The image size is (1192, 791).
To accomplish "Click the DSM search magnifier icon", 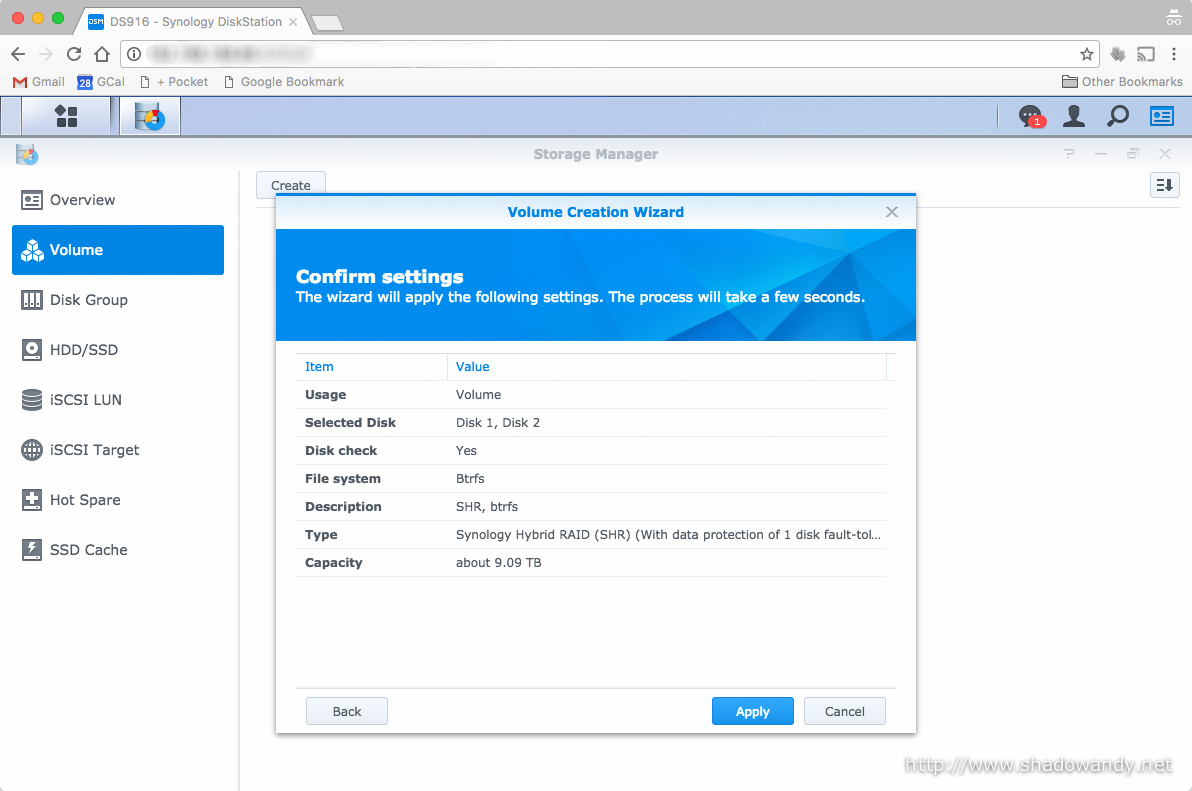I will tap(1118, 116).
